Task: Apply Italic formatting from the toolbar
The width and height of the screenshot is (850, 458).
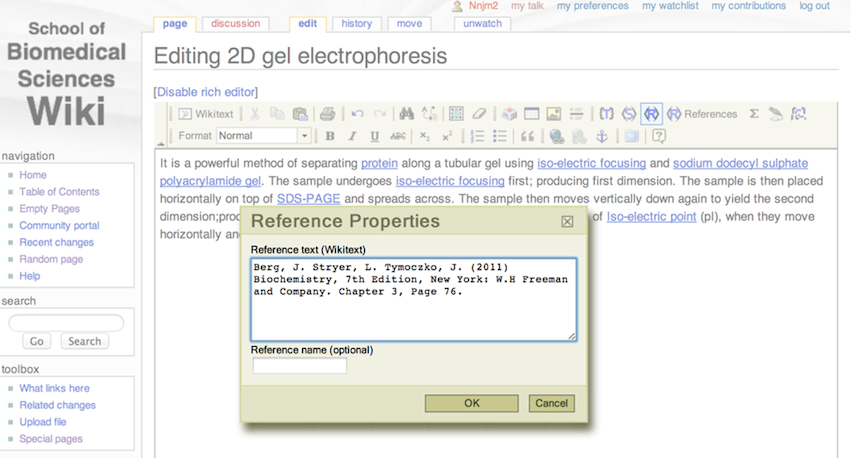Action: pyautogui.click(x=352, y=136)
